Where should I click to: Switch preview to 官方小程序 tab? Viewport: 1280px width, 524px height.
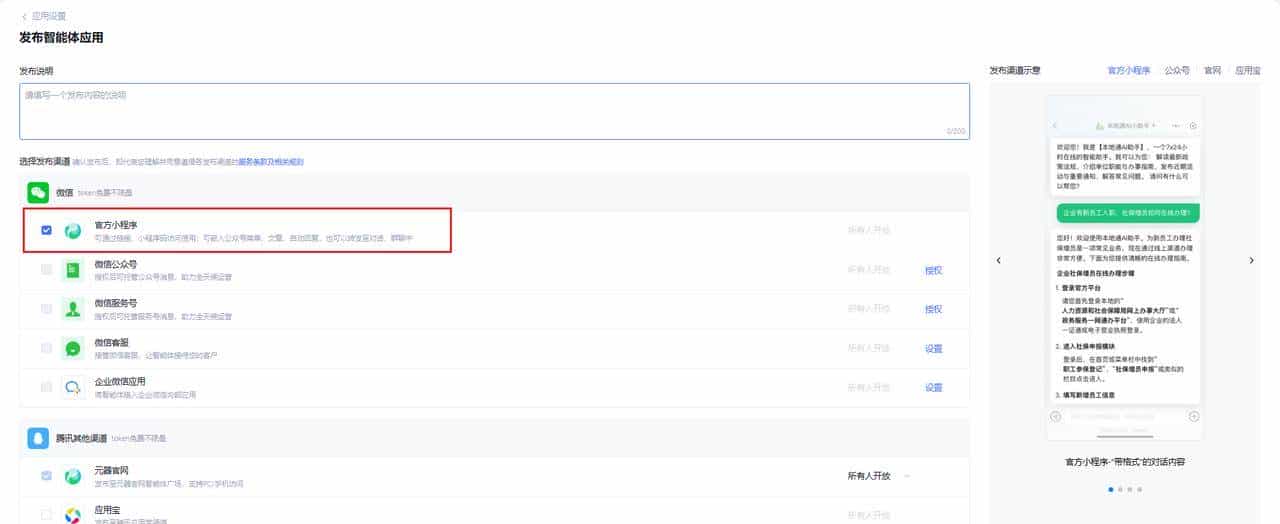coord(1129,71)
